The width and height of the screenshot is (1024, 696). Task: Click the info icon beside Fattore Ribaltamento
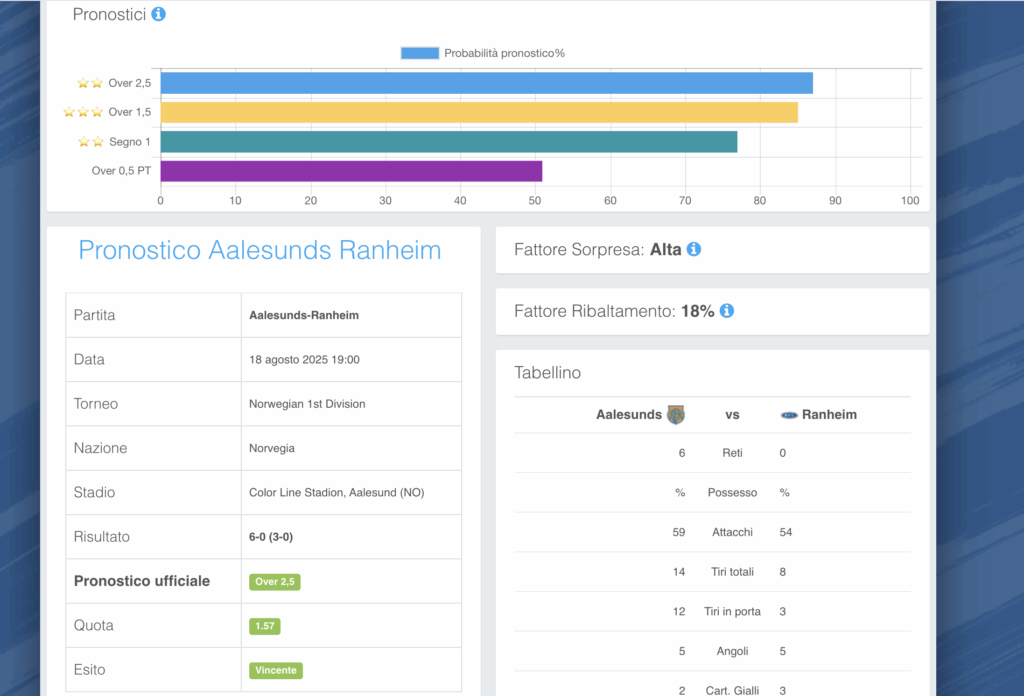727,311
